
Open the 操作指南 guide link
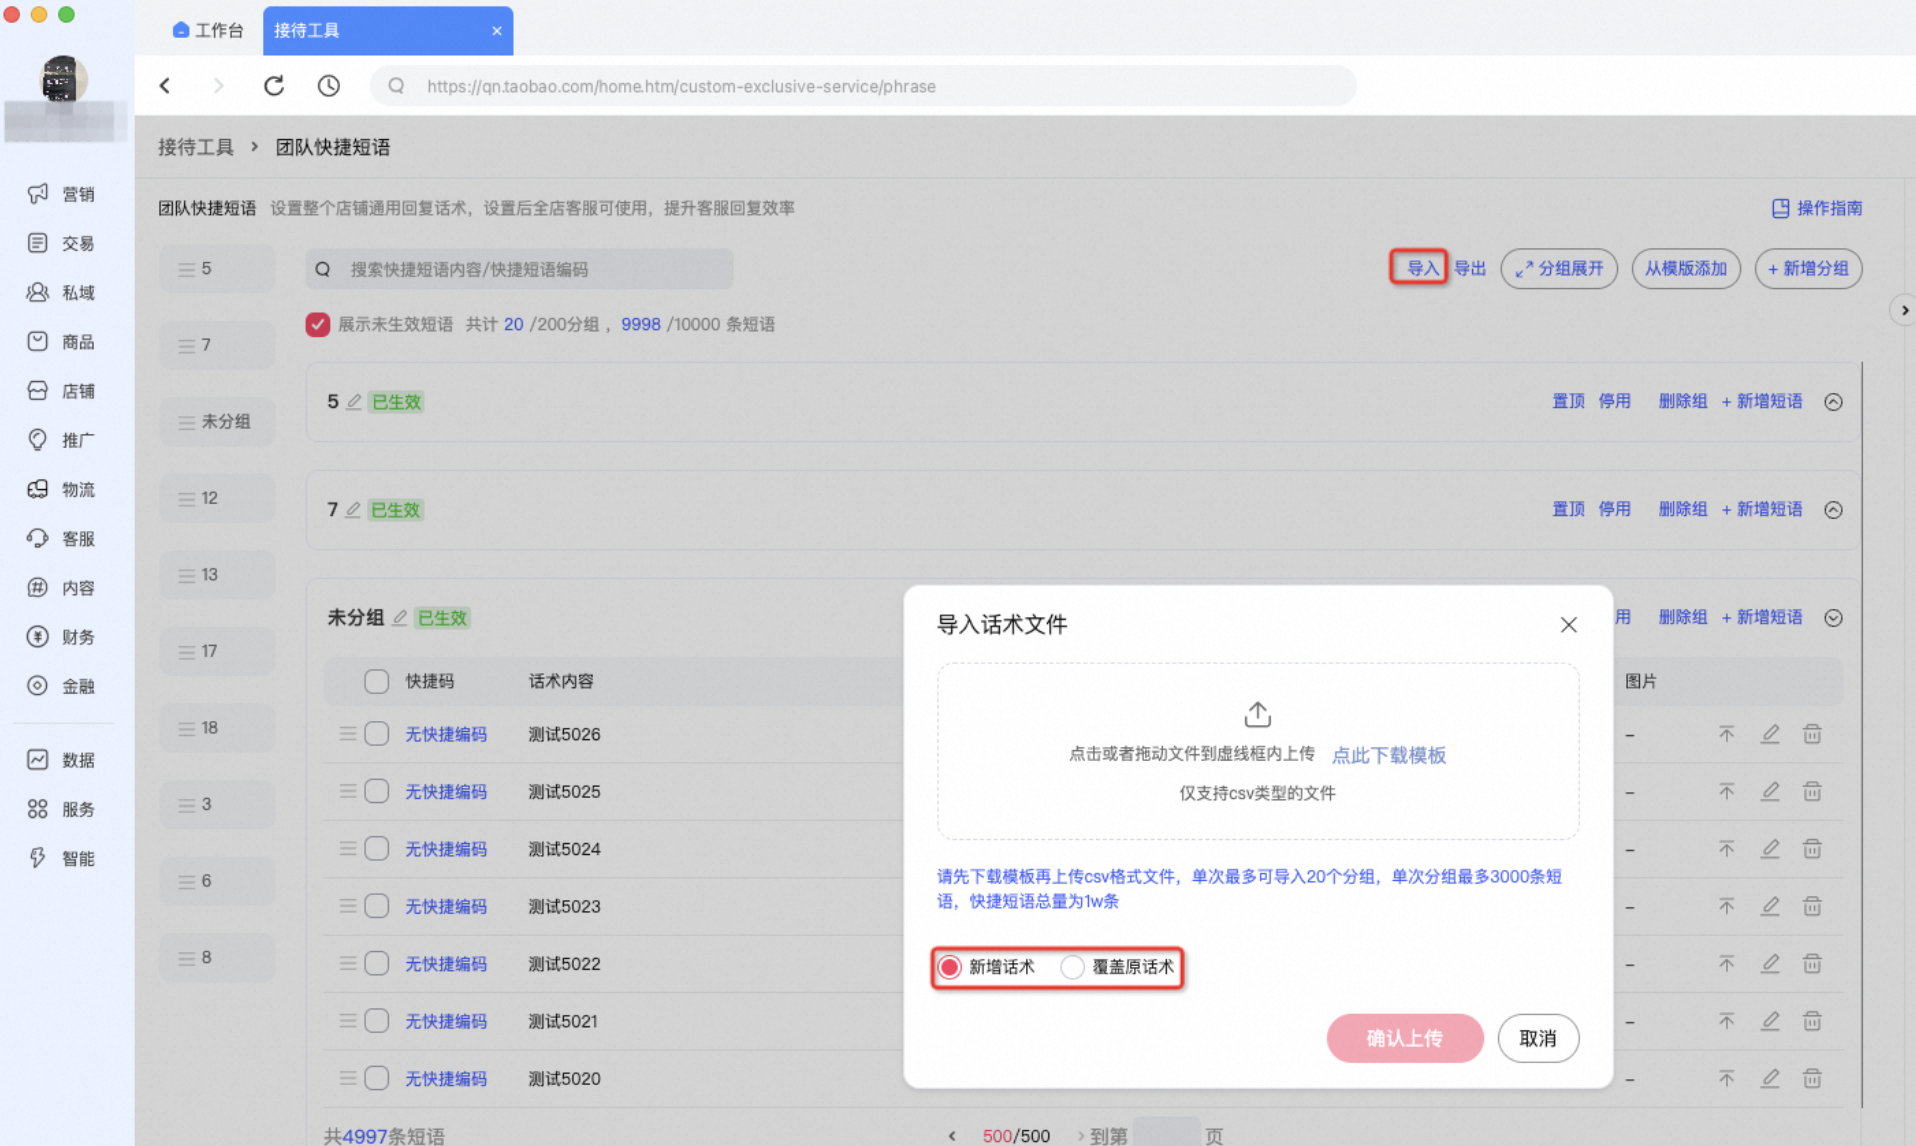(x=1816, y=208)
